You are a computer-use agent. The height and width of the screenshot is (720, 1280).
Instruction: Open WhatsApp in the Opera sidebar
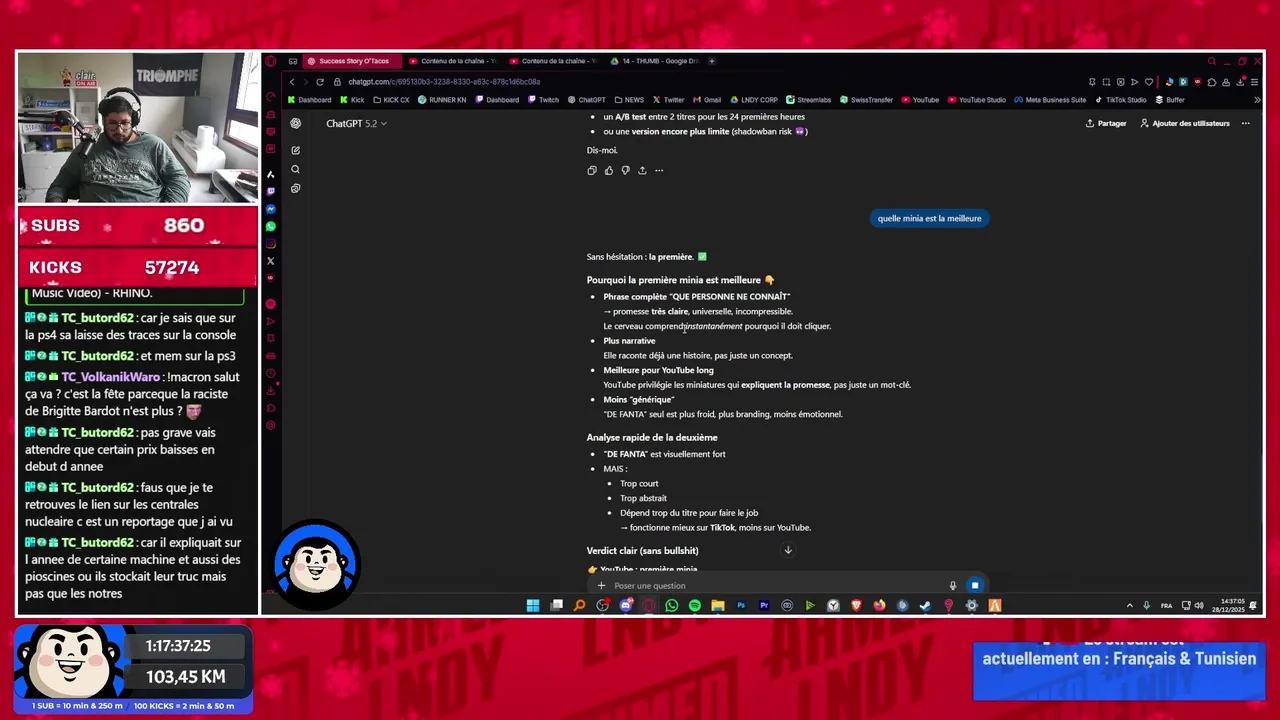[270, 226]
